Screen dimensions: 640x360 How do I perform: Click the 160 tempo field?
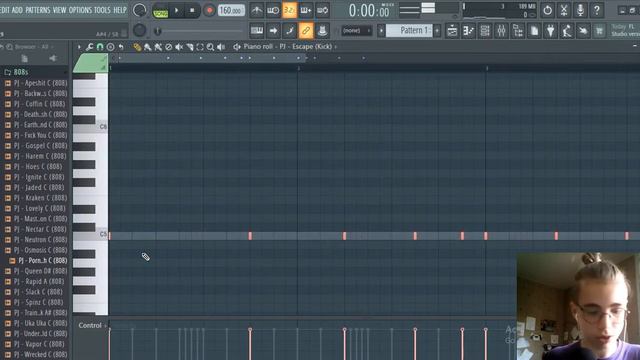click(x=231, y=10)
